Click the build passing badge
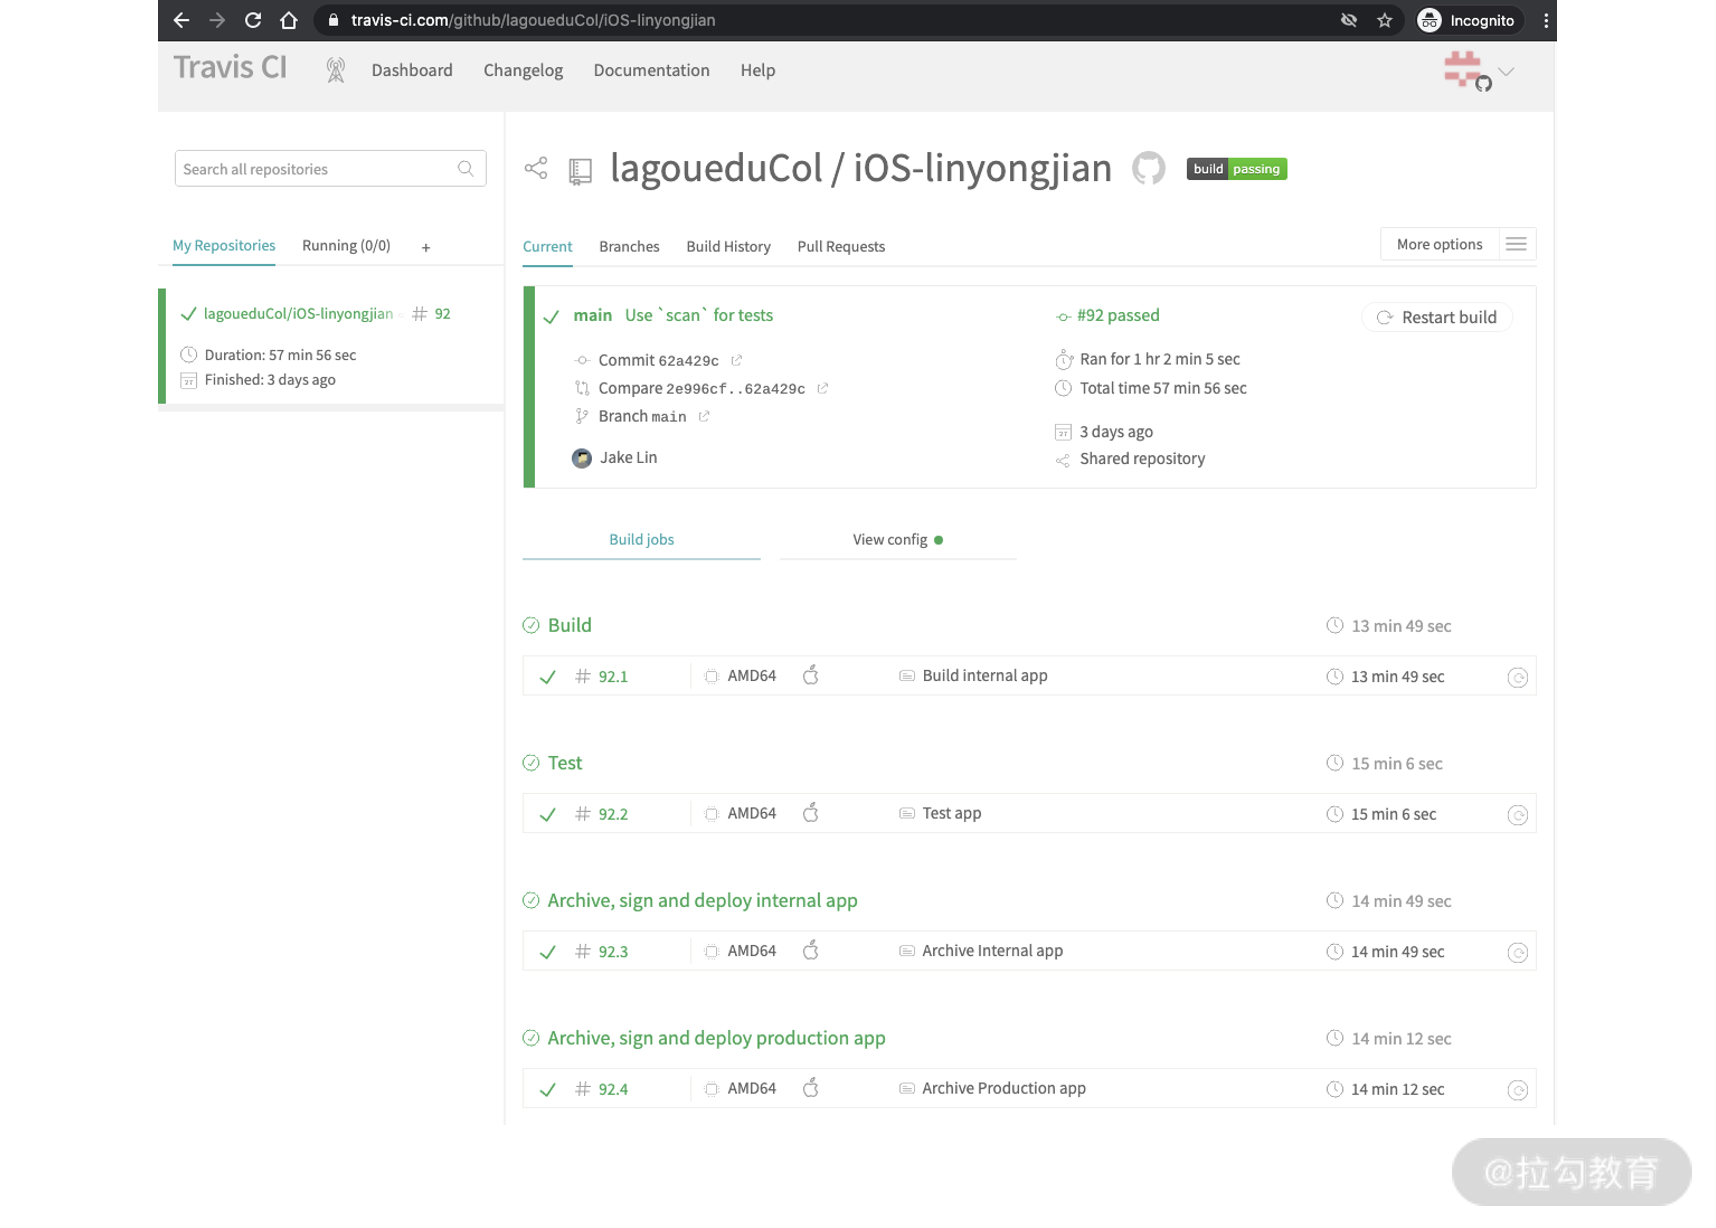 click(x=1237, y=169)
